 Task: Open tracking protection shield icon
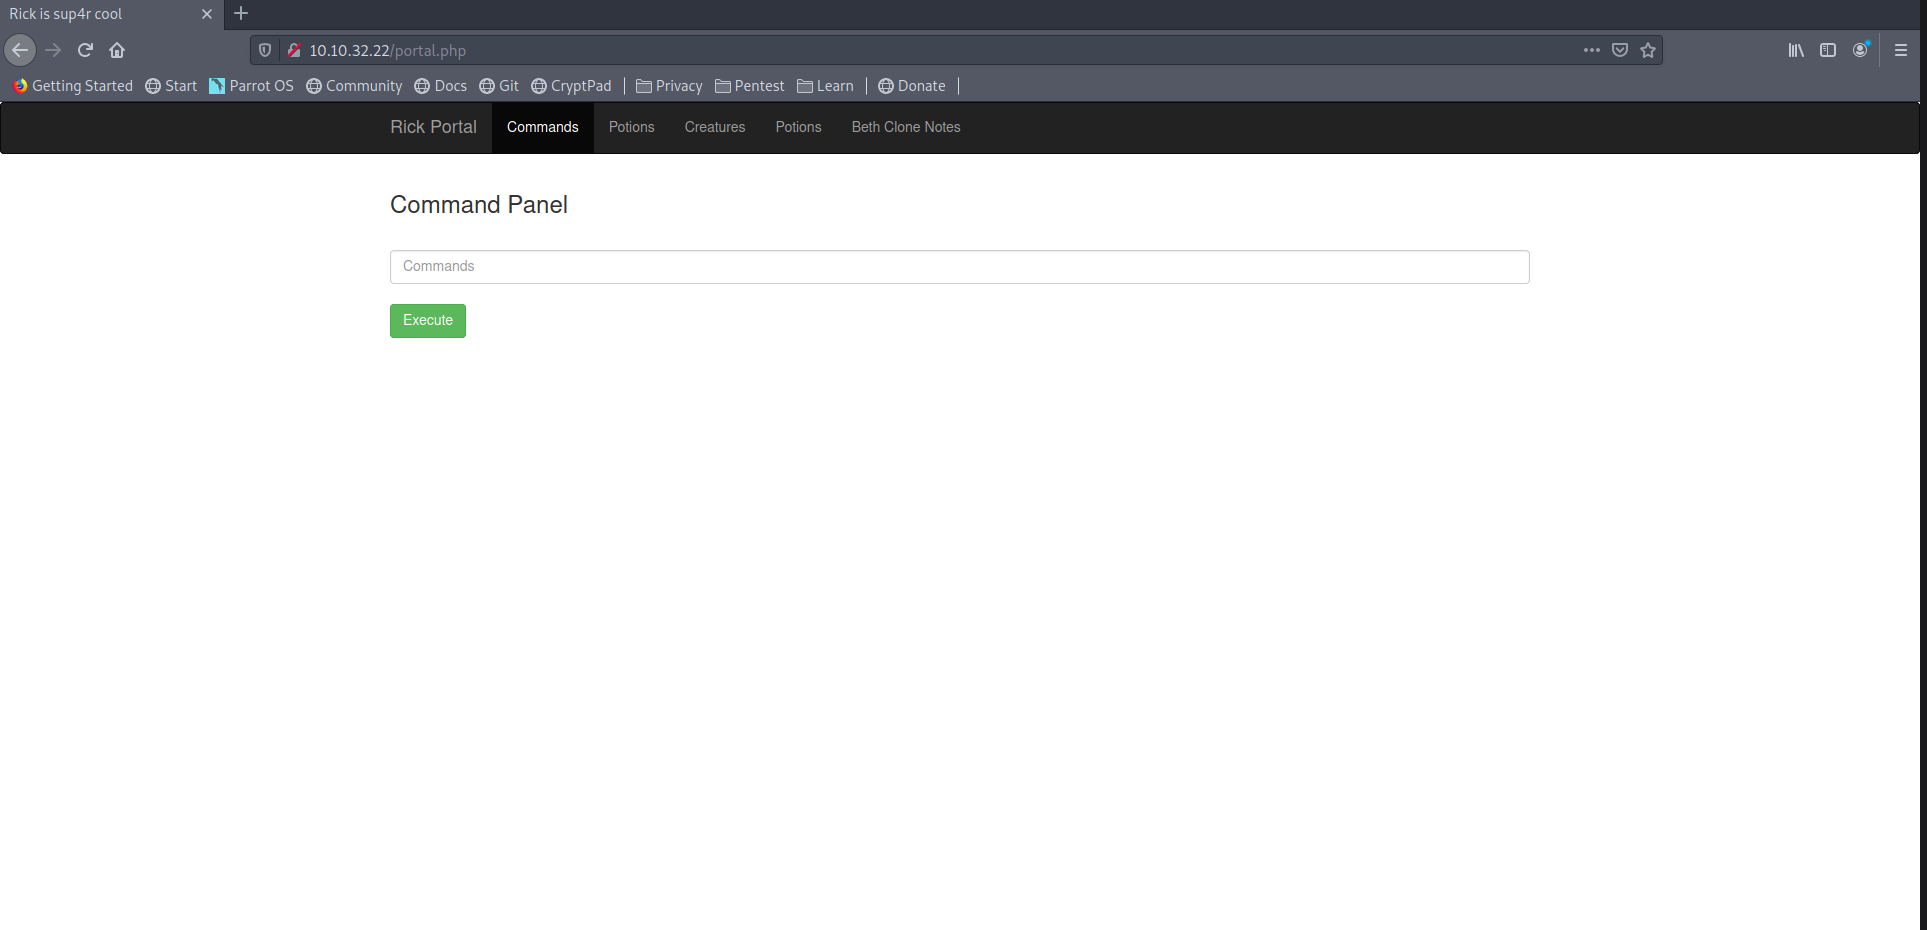coord(265,50)
